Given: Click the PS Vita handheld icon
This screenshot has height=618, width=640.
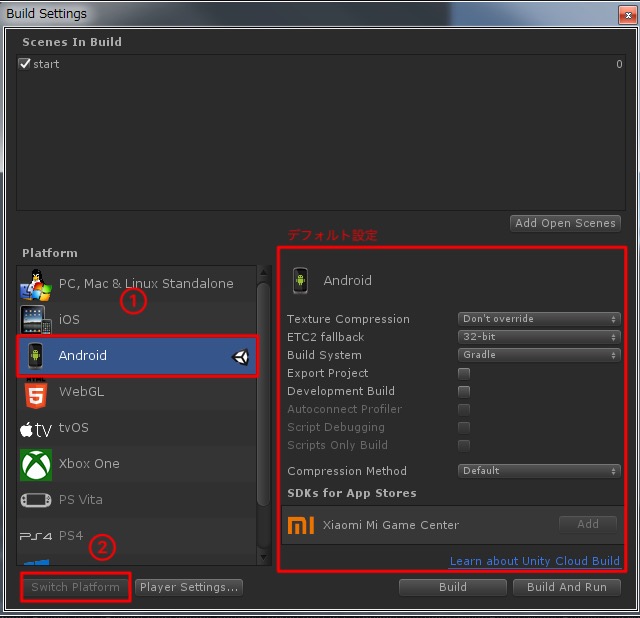Looking at the screenshot, I should (36, 500).
